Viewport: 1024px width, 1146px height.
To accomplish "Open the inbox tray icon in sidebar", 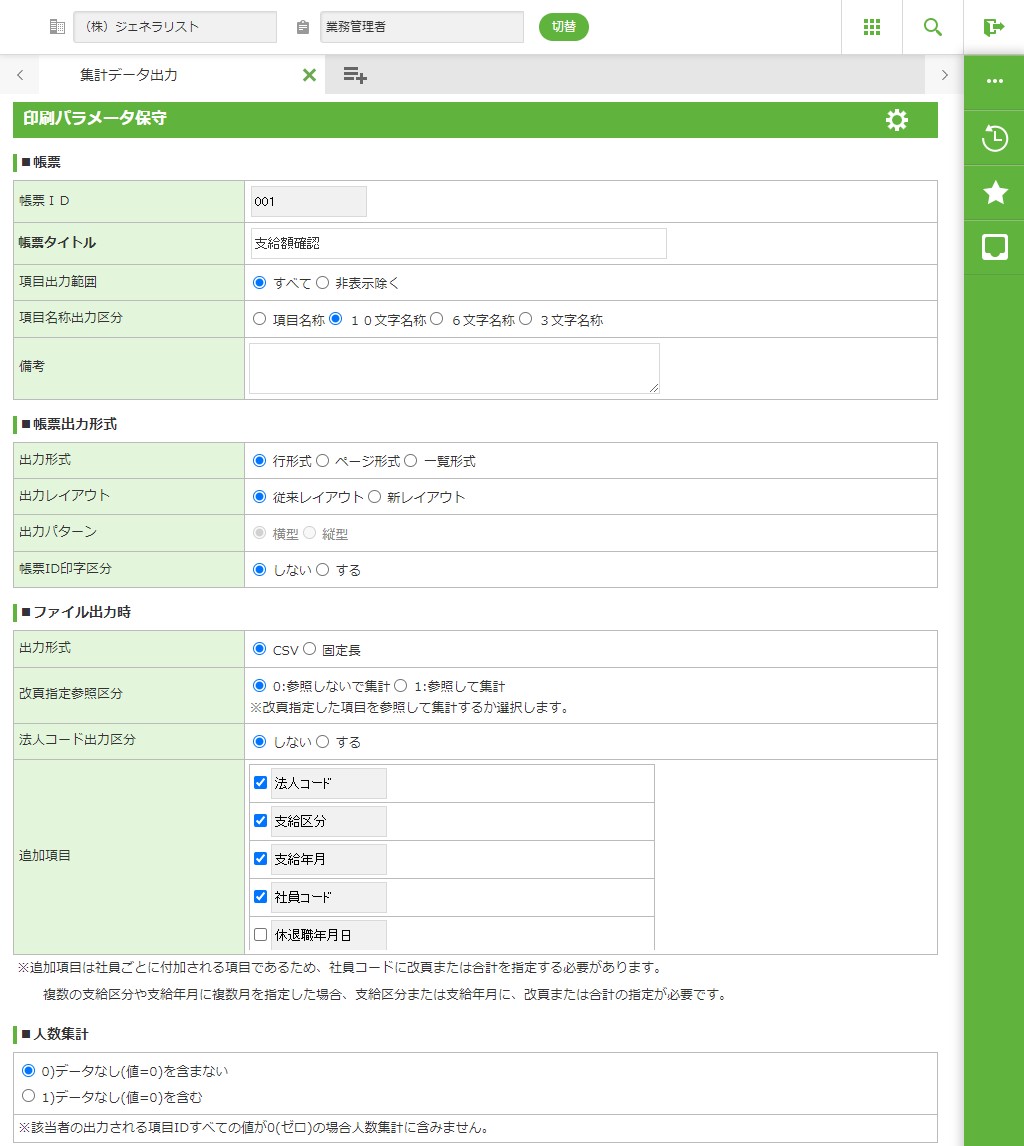I will (995, 247).
